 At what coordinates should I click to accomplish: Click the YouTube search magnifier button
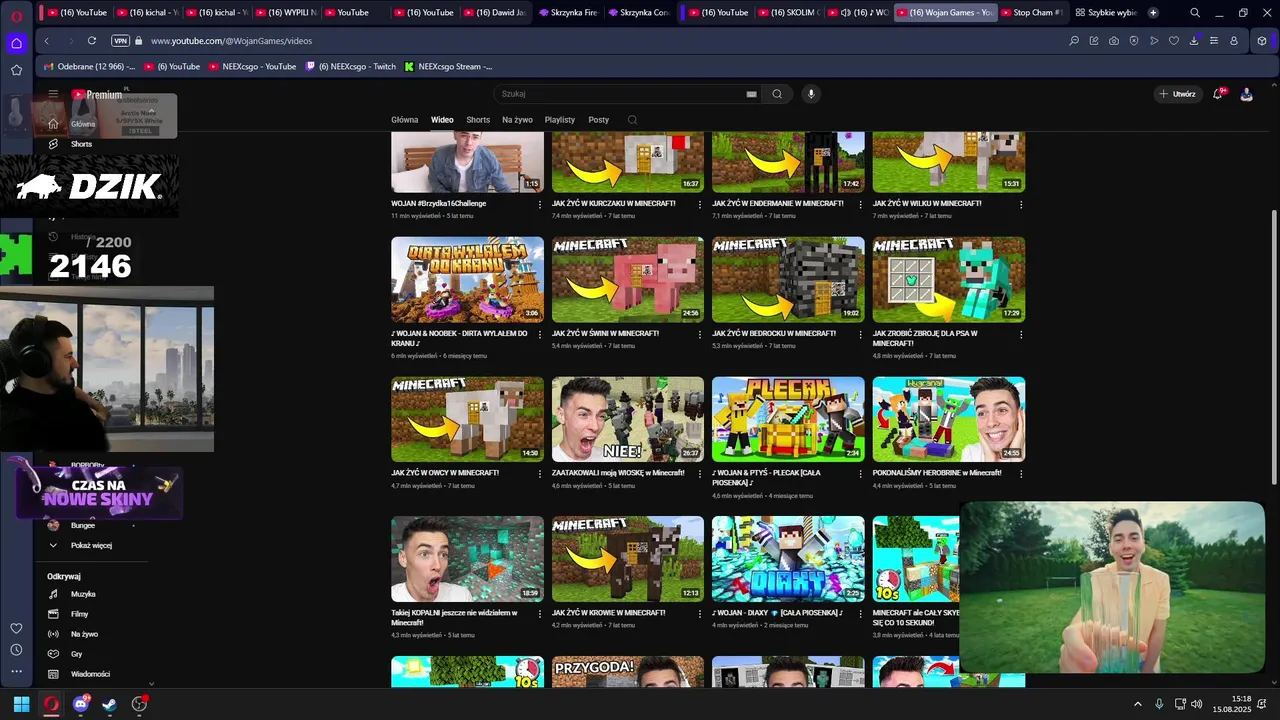pyautogui.click(x=777, y=94)
